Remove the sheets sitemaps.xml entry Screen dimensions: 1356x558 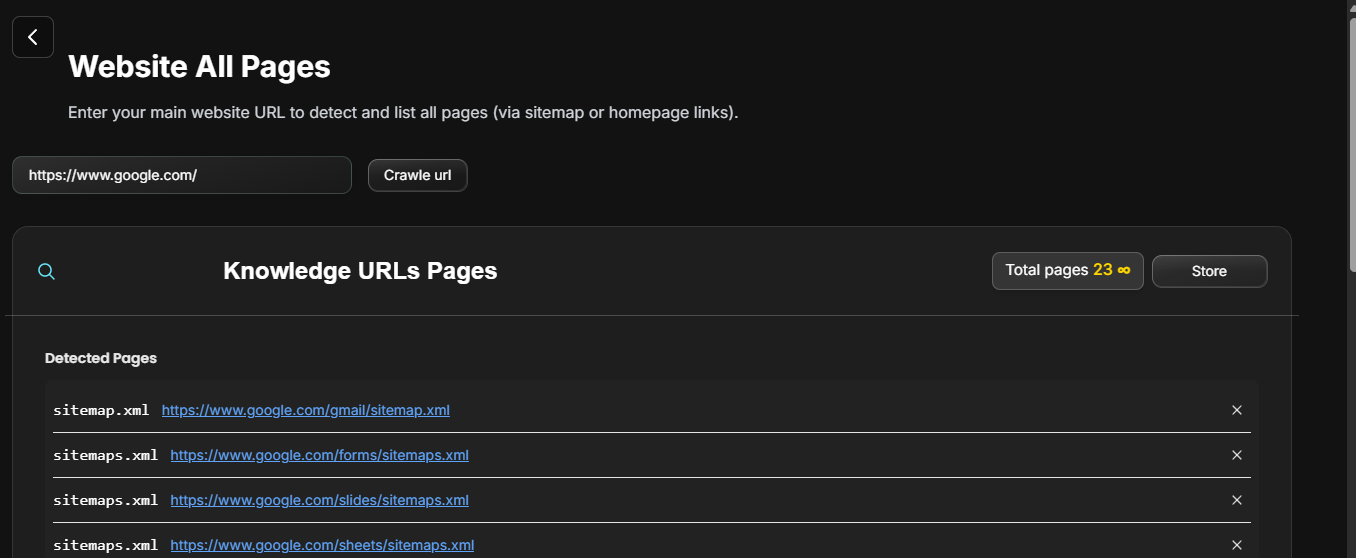[x=1236, y=545]
